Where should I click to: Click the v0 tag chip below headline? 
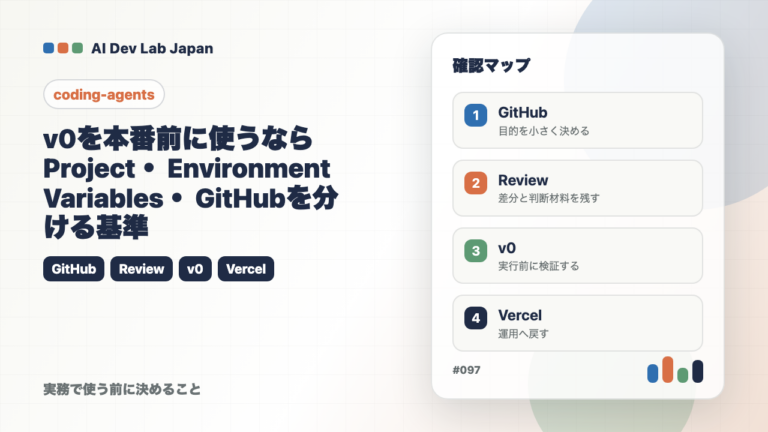point(195,269)
